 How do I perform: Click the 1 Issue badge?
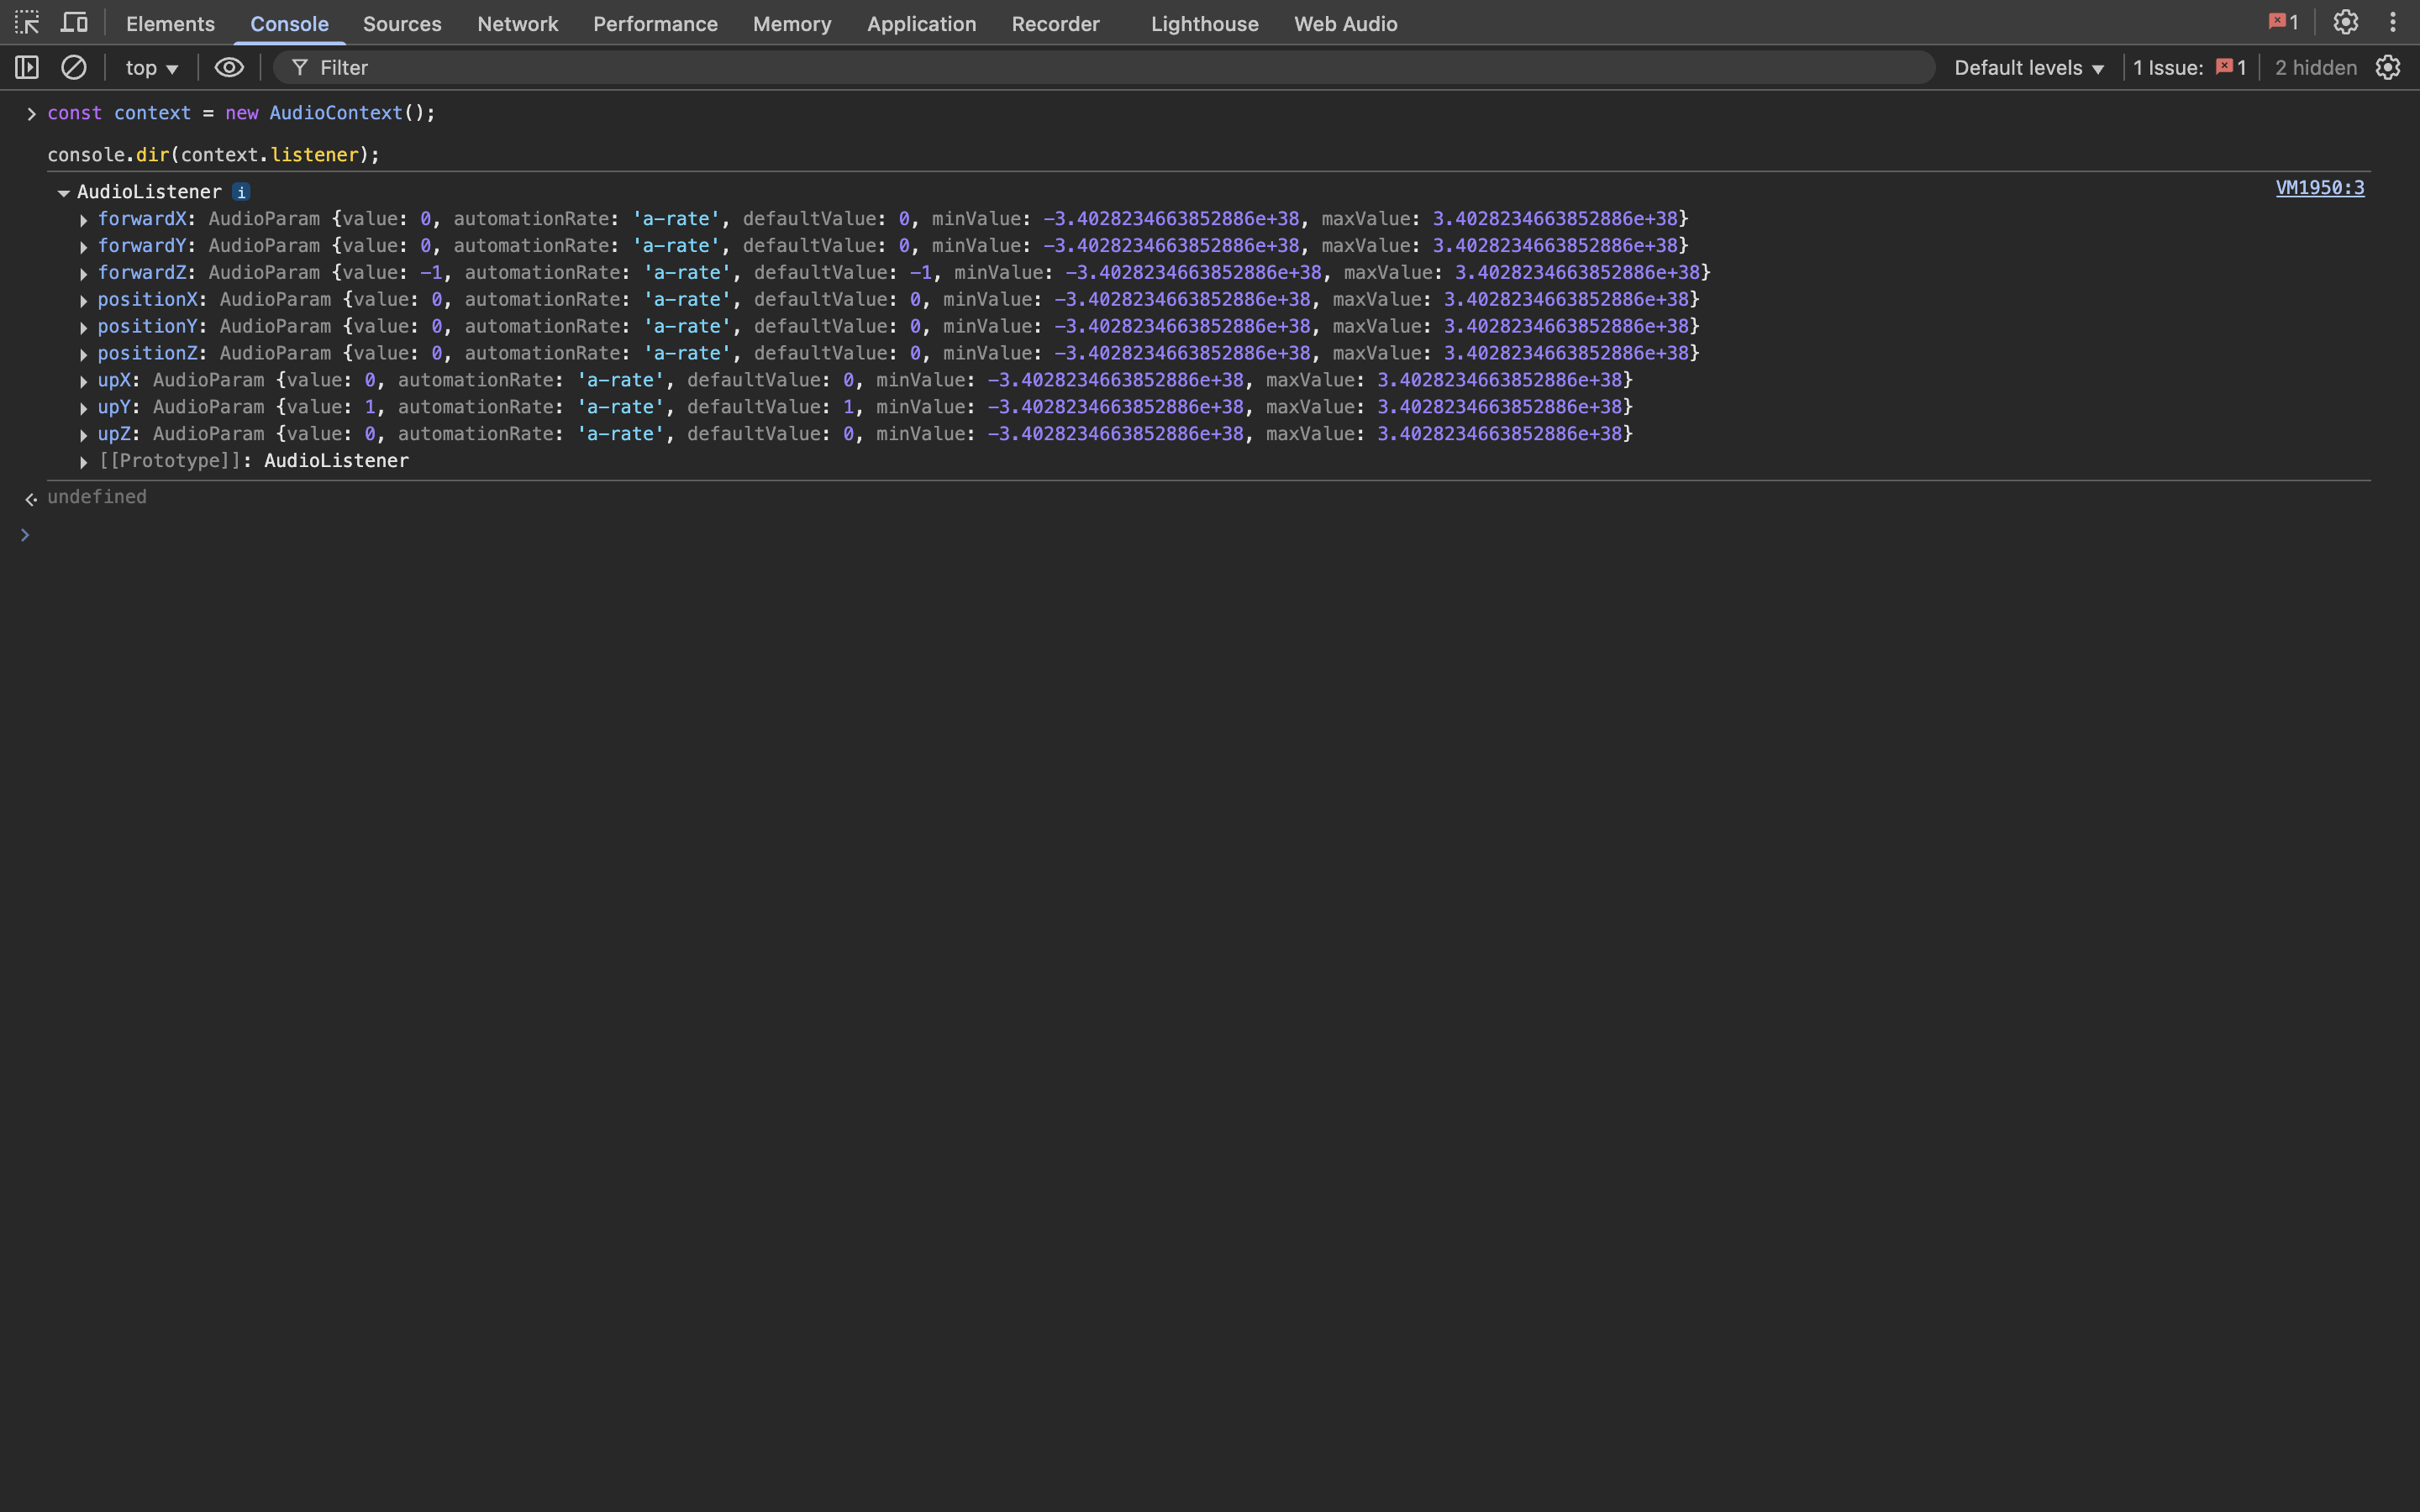click(x=2189, y=67)
